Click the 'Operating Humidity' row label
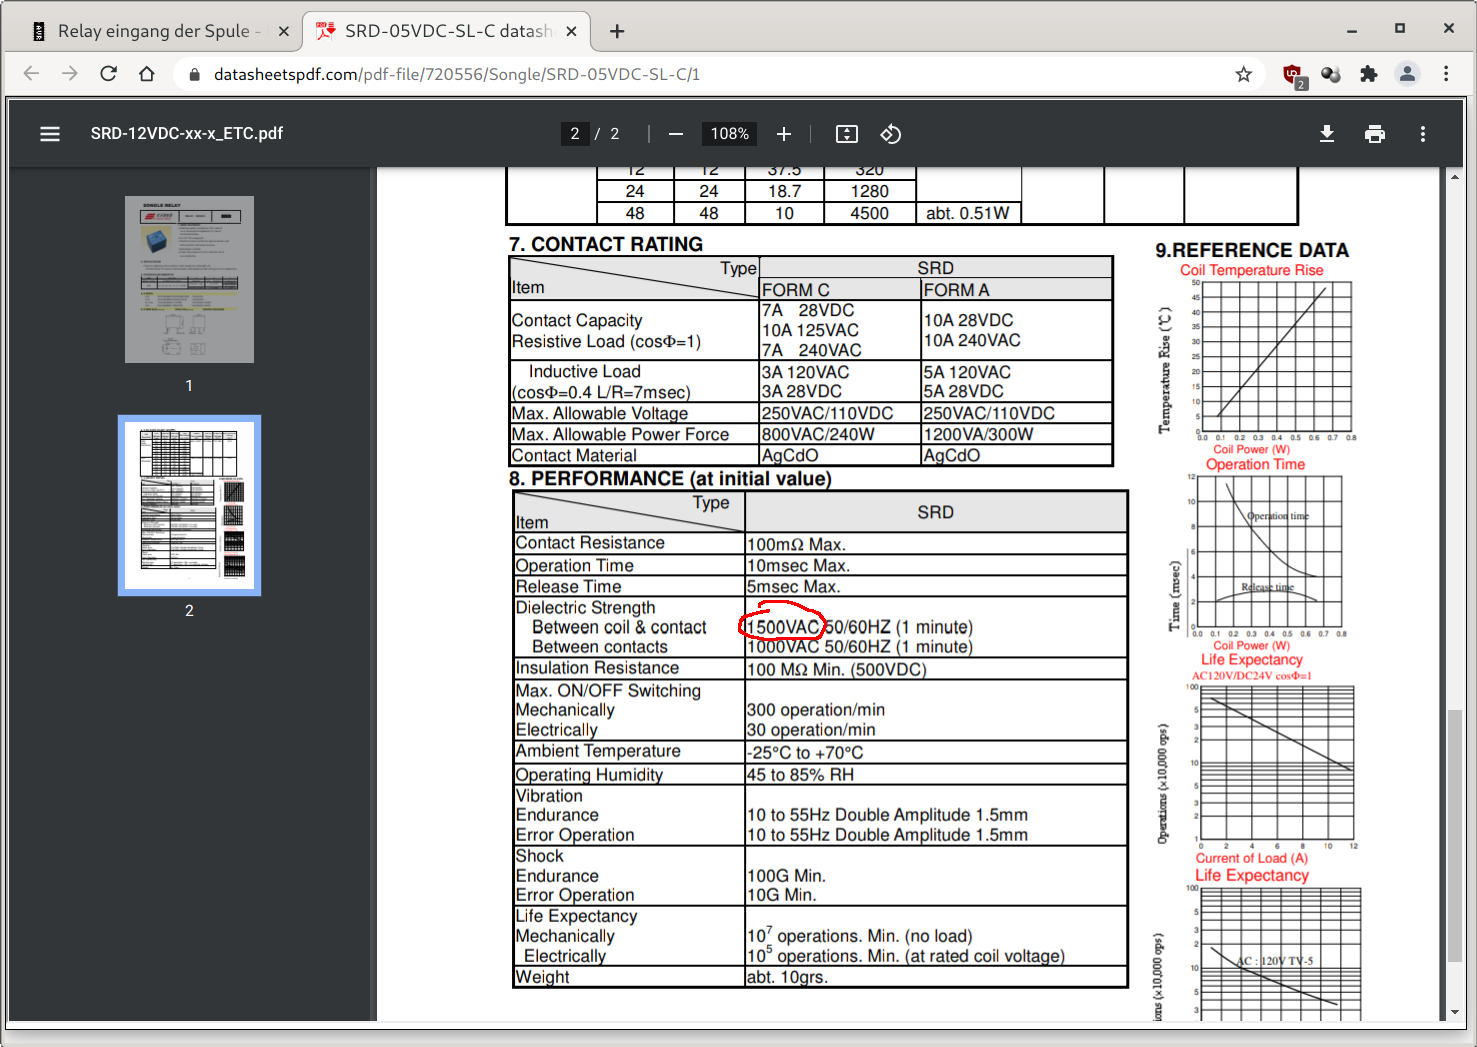Viewport: 1477px width, 1047px height. pyautogui.click(x=589, y=775)
